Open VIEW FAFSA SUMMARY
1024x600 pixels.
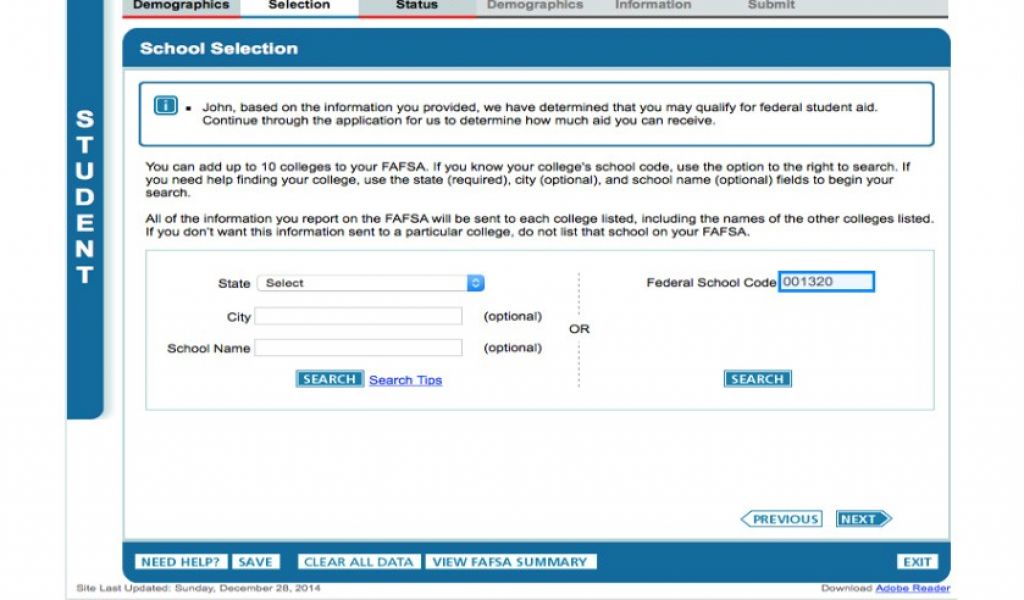tap(510, 562)
